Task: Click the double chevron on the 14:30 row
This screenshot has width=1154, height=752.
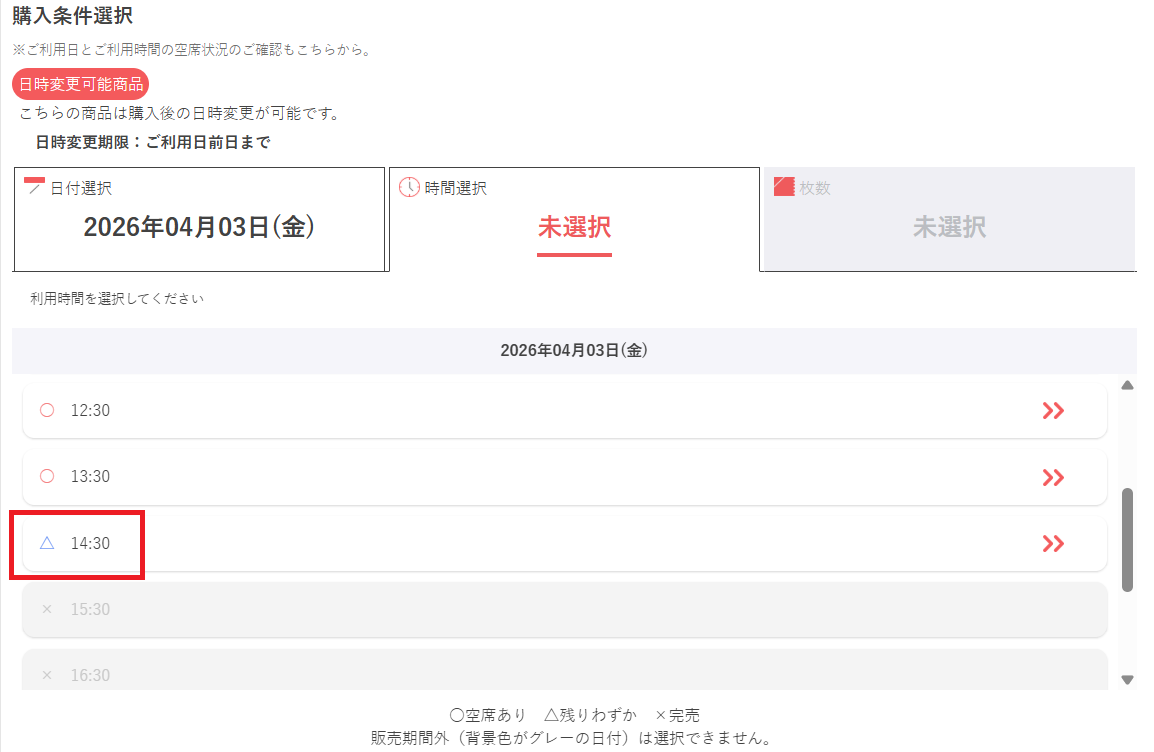Action: pos(1052,543)
